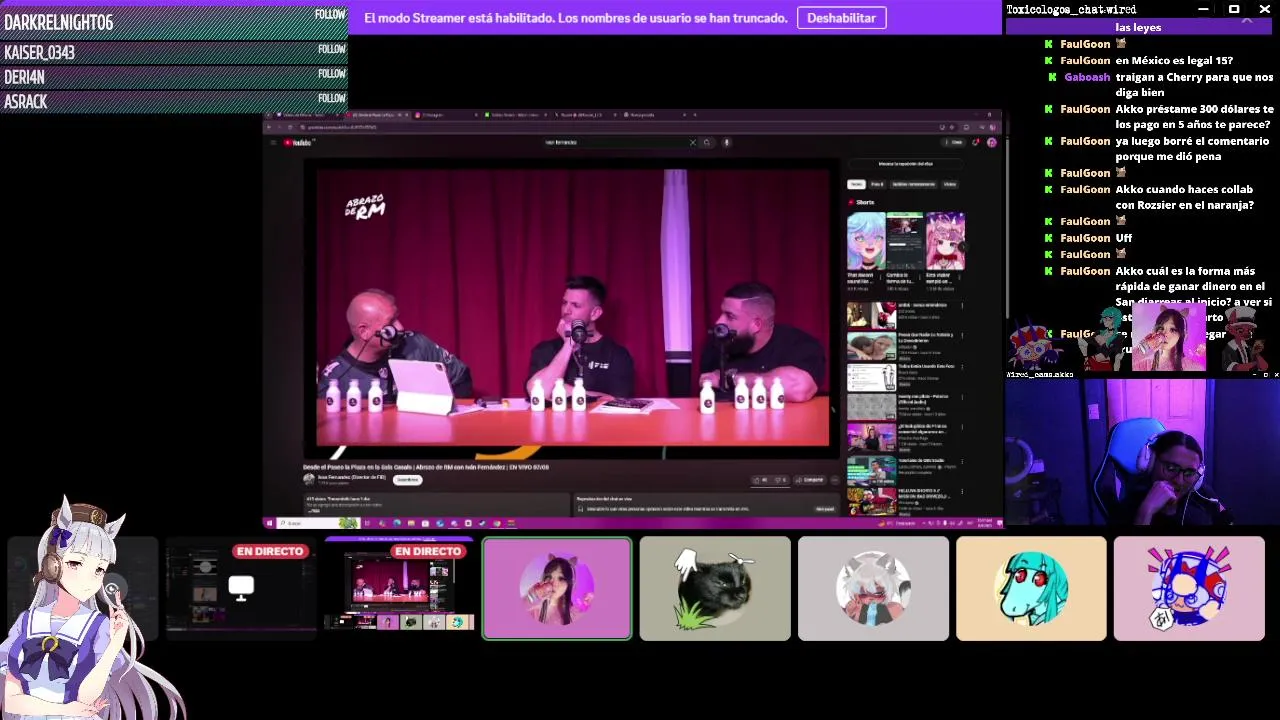
Task: Open a new browser tab with plus
Action: (695, 115)
